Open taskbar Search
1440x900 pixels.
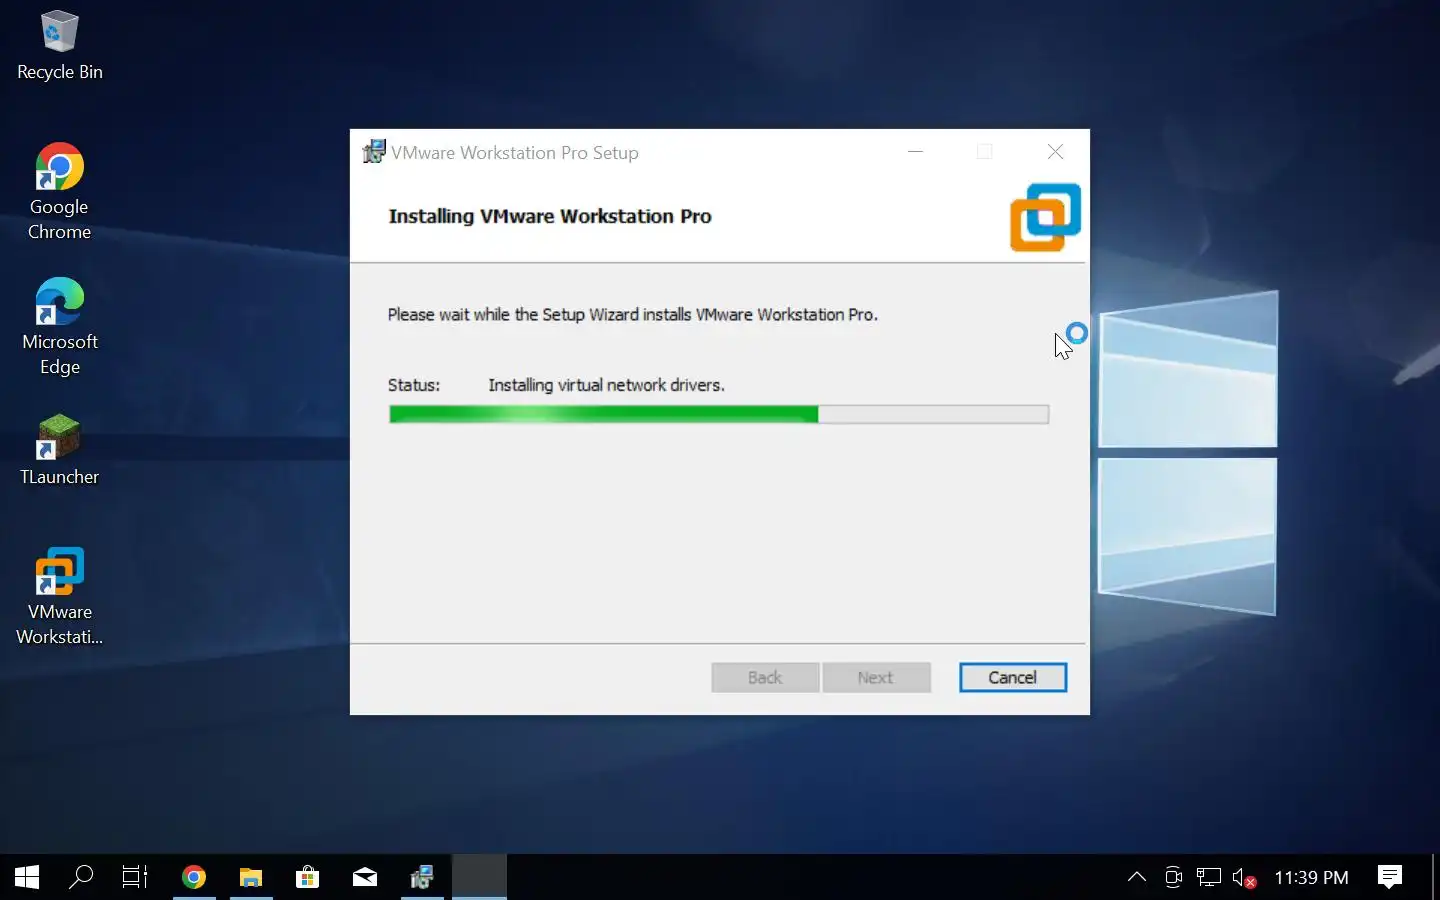tap(81, 877)
